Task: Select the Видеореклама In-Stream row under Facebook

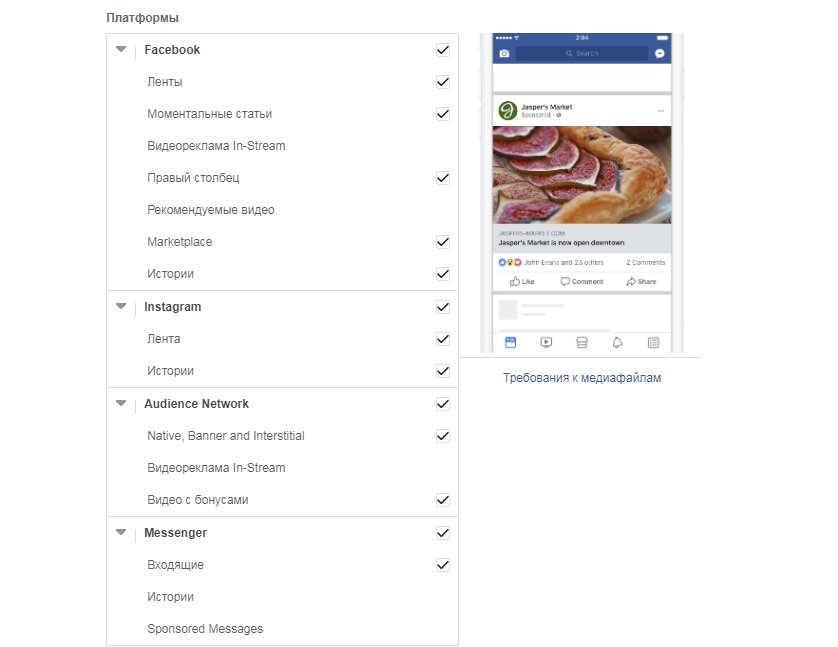Action: coord(216,146)
